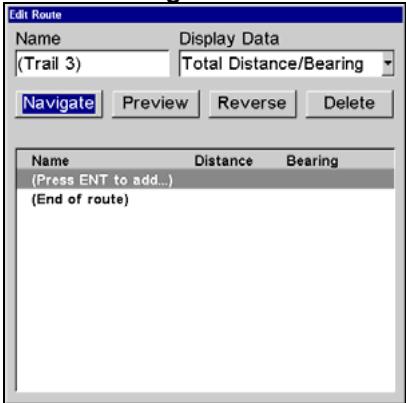Click the Name column header in waypoint list

click(x=50, y=161)
